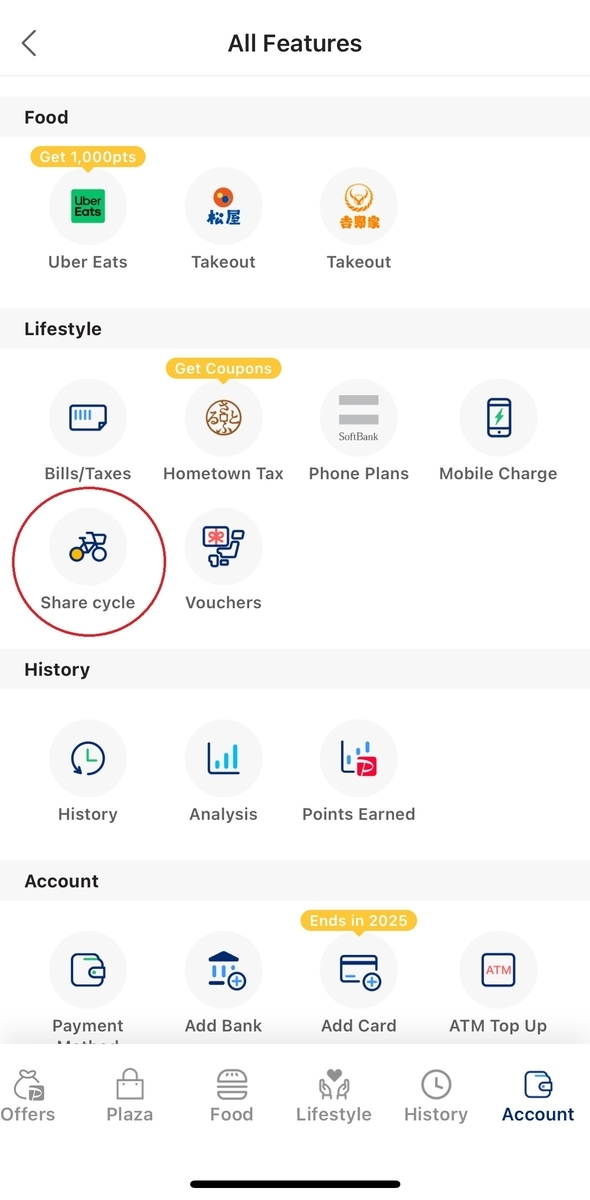Select the Account tab
Image resolution: width=590 pixels, height=1200 pixels.
coord(538,1096)
